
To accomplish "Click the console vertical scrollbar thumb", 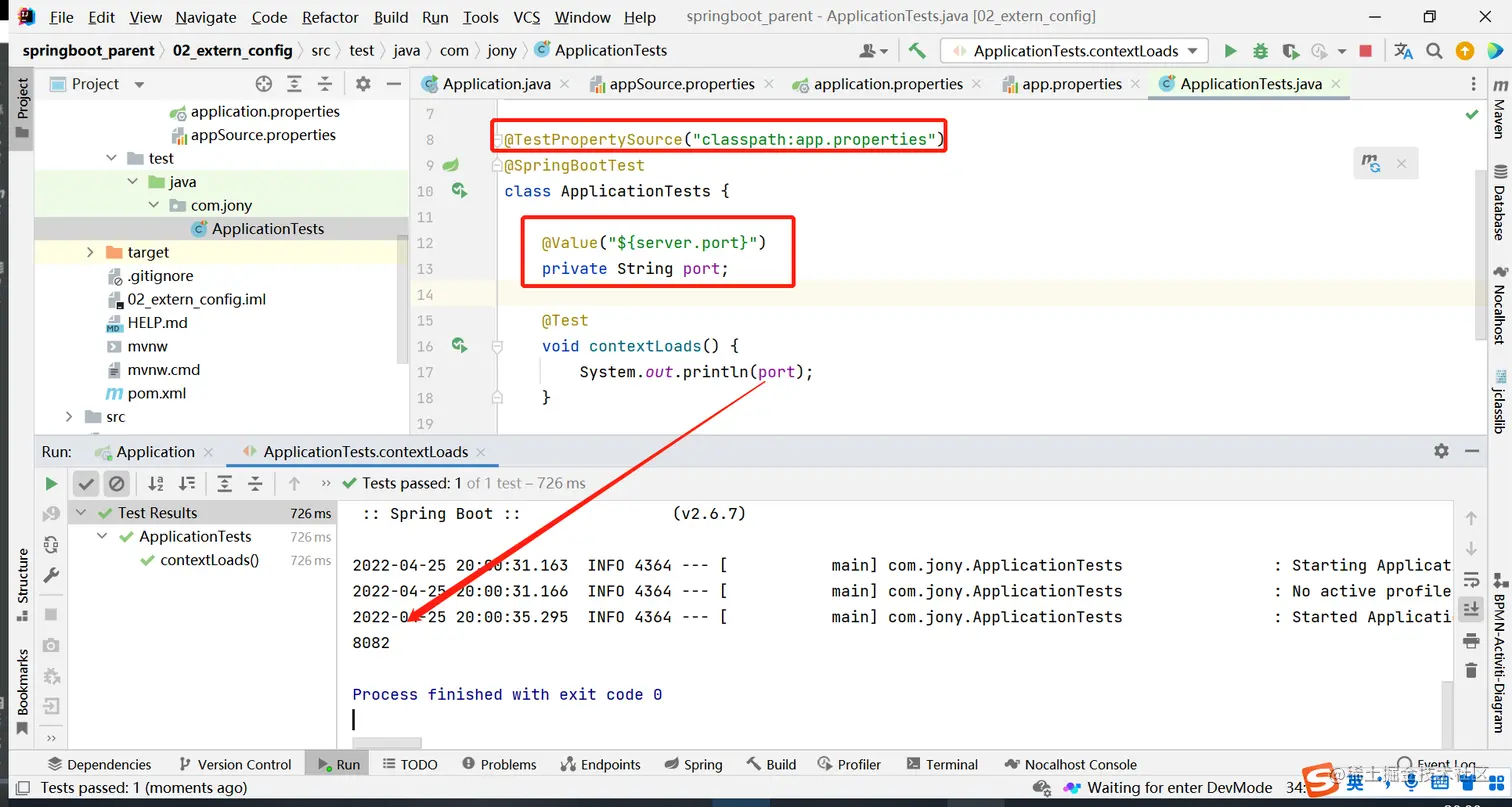I will coord(1447,713).
